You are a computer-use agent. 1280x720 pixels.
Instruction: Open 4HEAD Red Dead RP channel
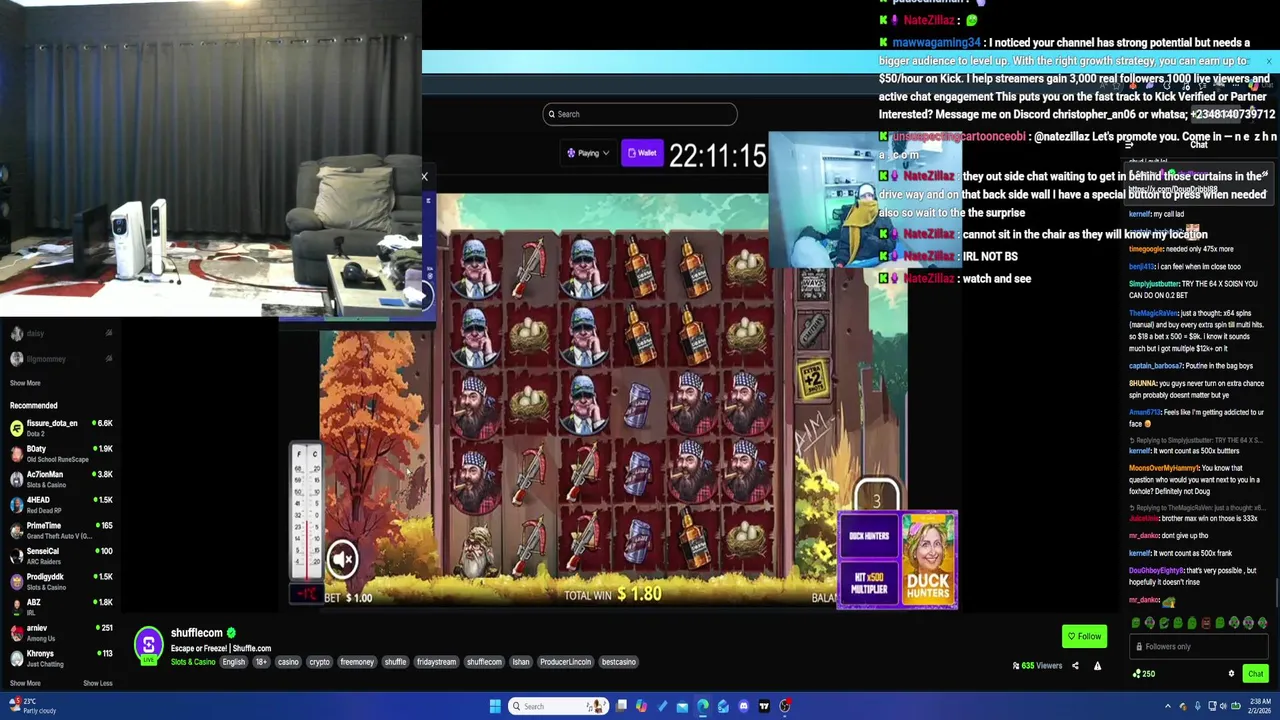[x=60, y=505]
